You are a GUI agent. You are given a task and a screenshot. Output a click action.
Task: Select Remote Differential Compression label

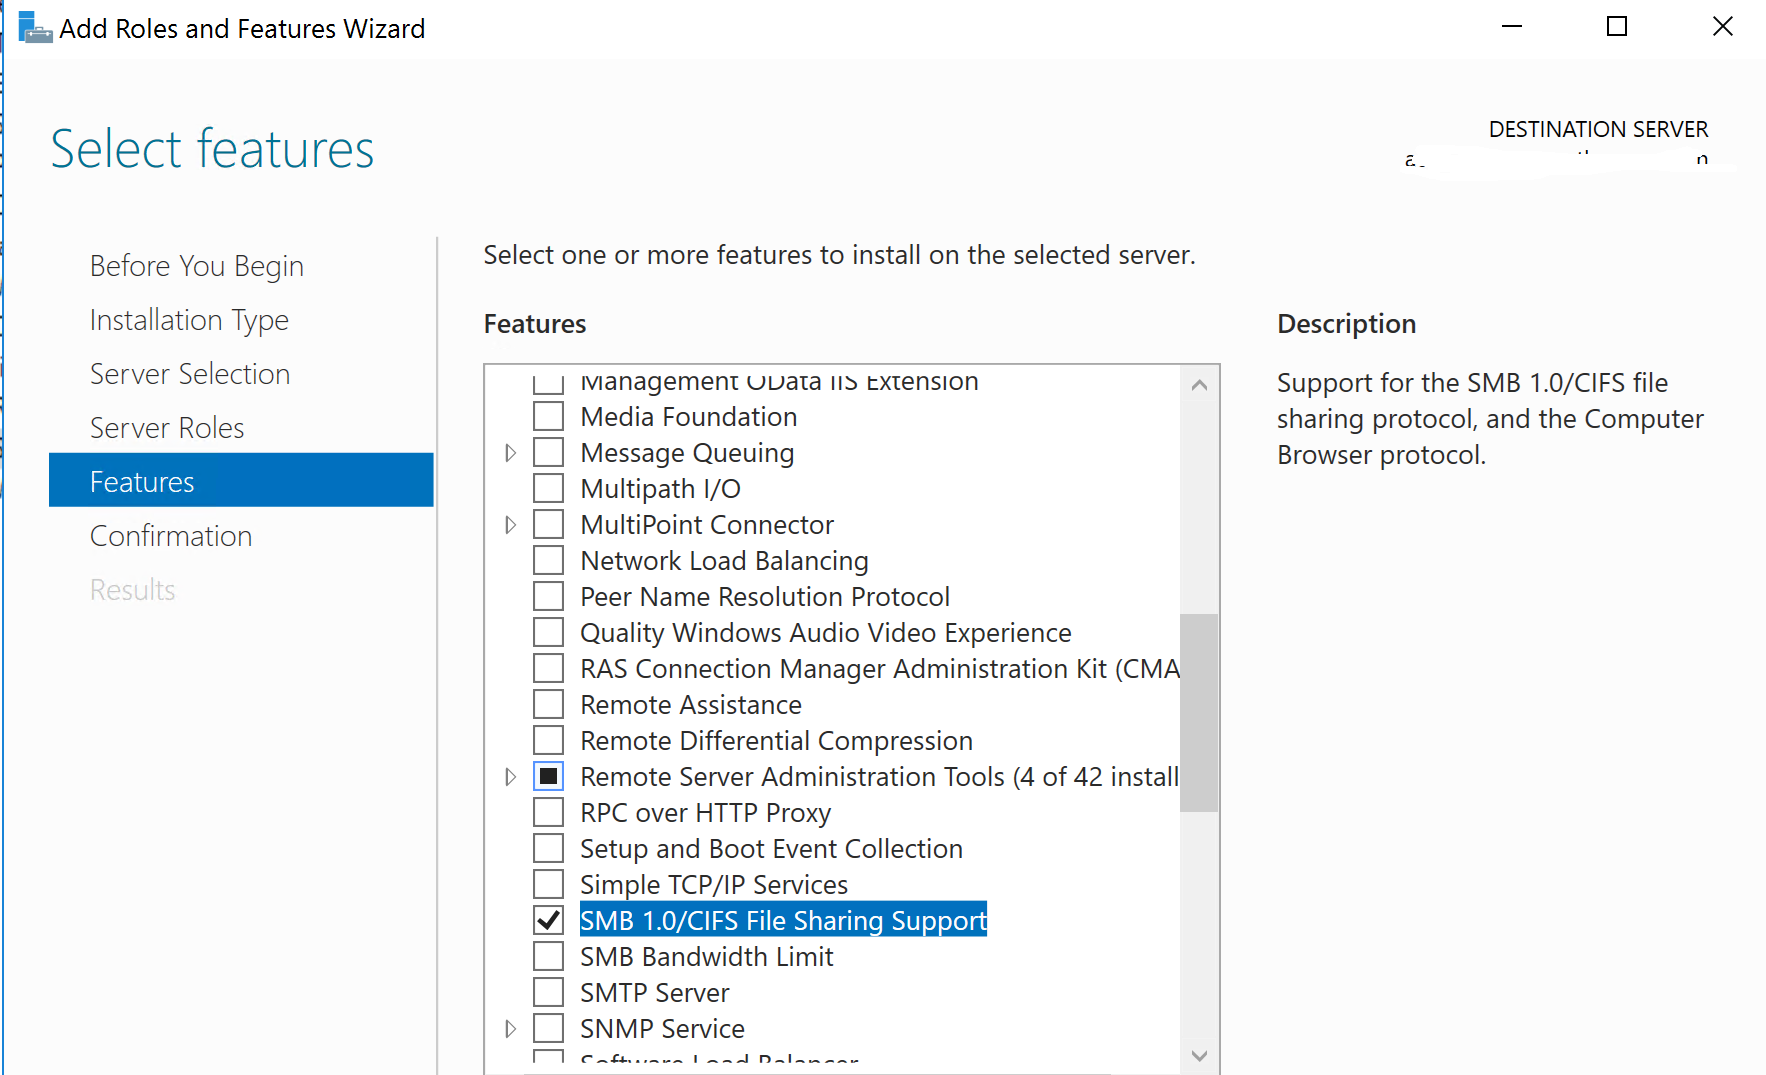[776, 741]
